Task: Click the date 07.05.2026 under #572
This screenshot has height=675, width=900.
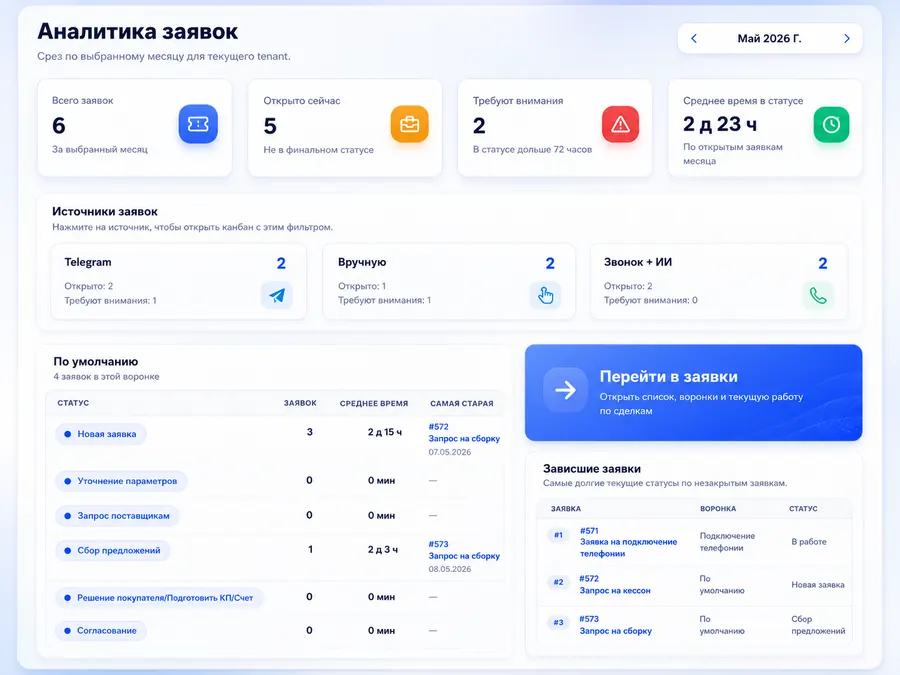Action: (x=449, y=452)
